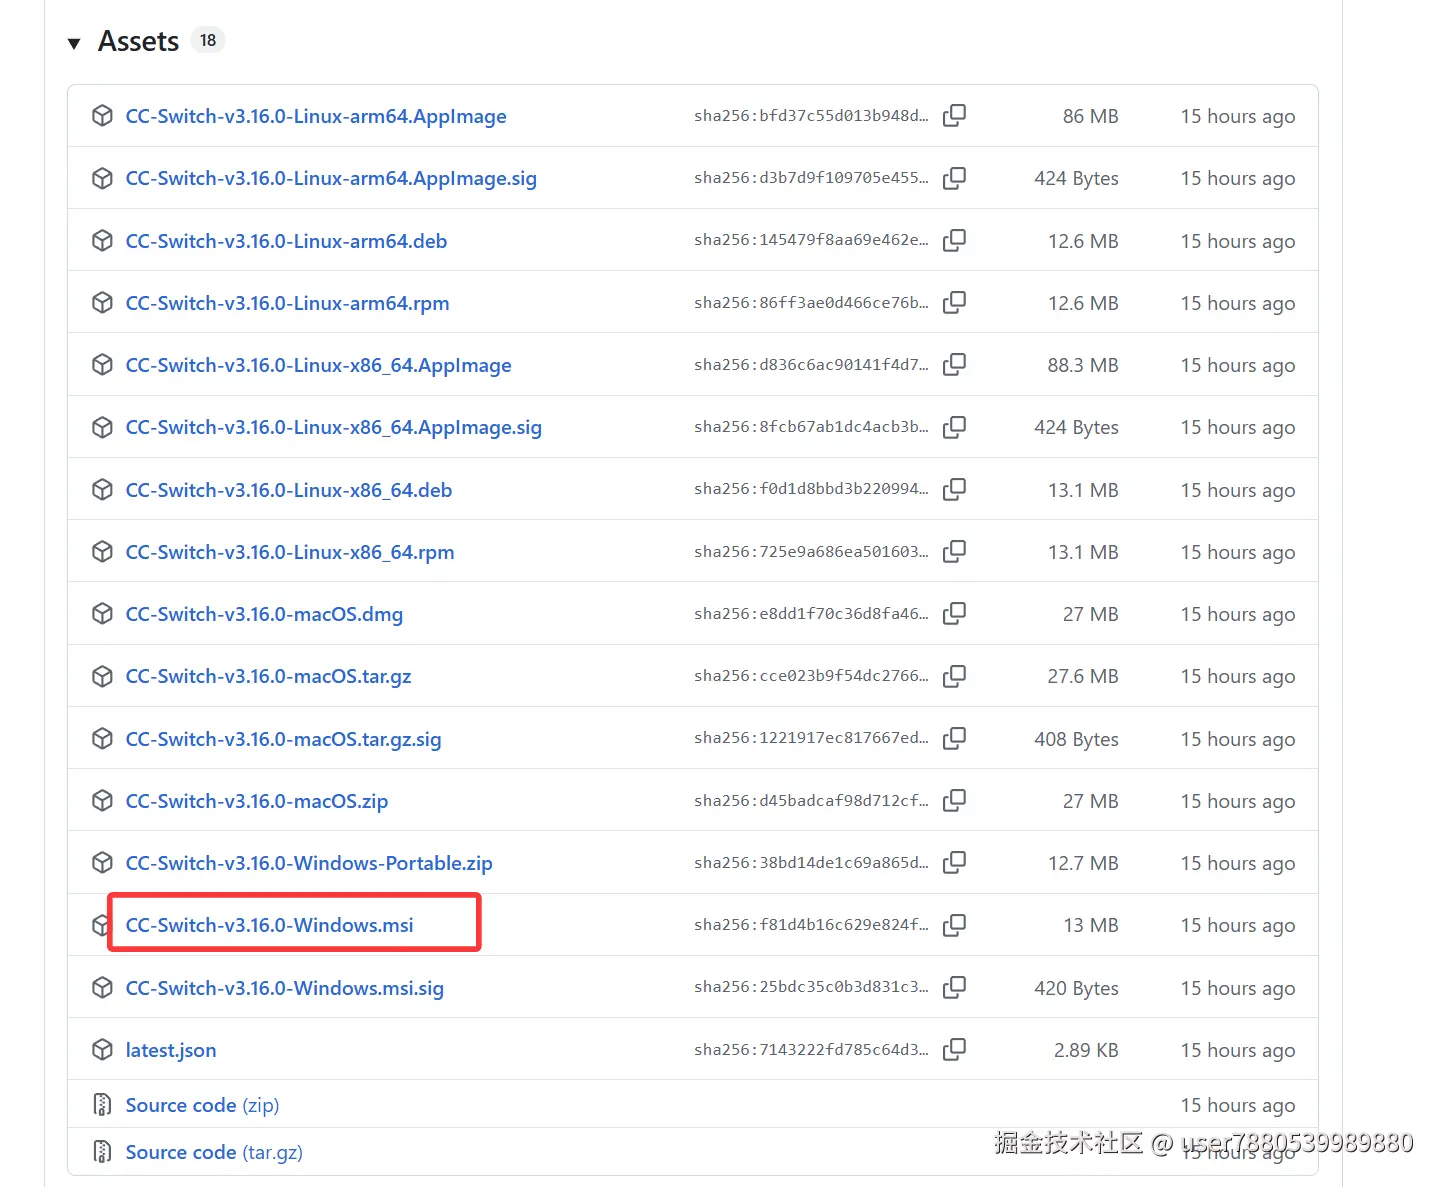Copy SHA256 of Linux-x86_64.deb

point(955,489)
